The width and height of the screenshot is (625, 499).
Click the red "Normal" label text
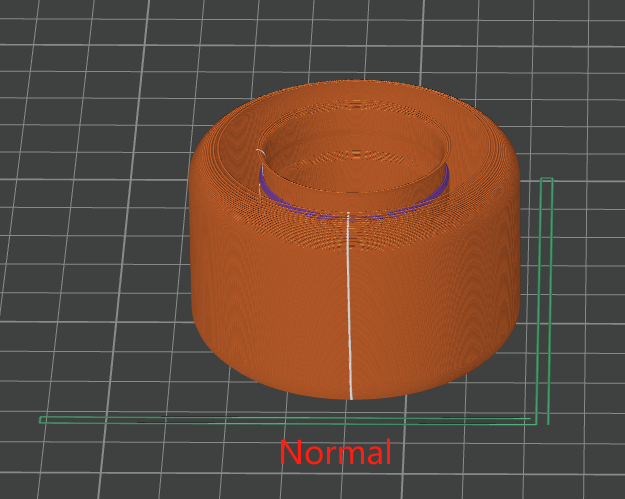[335, 452]
